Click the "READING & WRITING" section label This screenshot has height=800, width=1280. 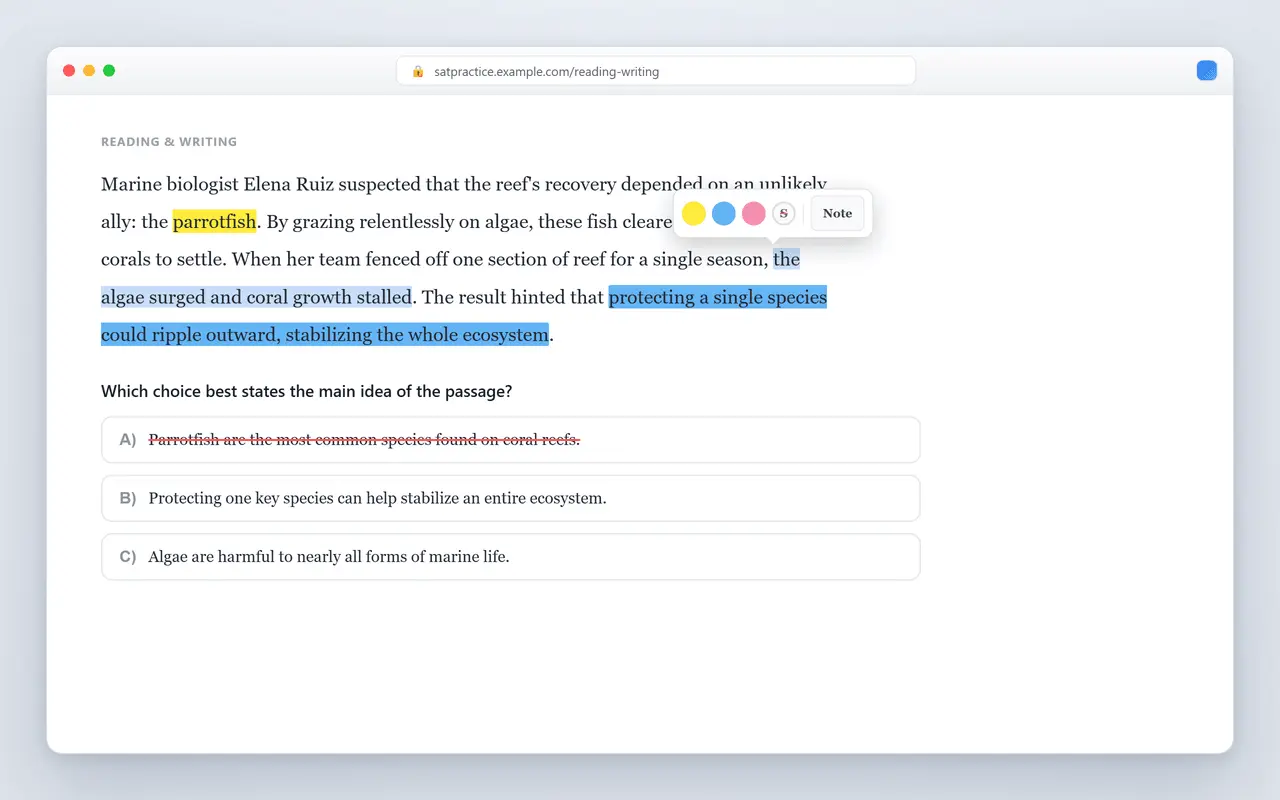[x=169, y=142]
